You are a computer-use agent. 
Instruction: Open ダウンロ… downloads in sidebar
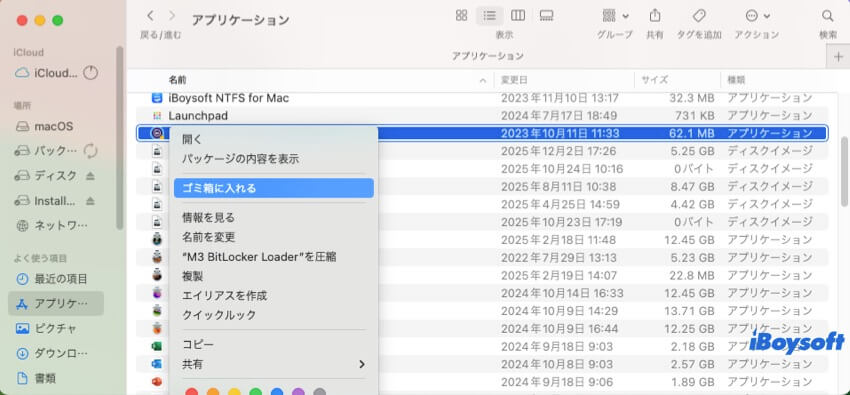pos(52,353)
